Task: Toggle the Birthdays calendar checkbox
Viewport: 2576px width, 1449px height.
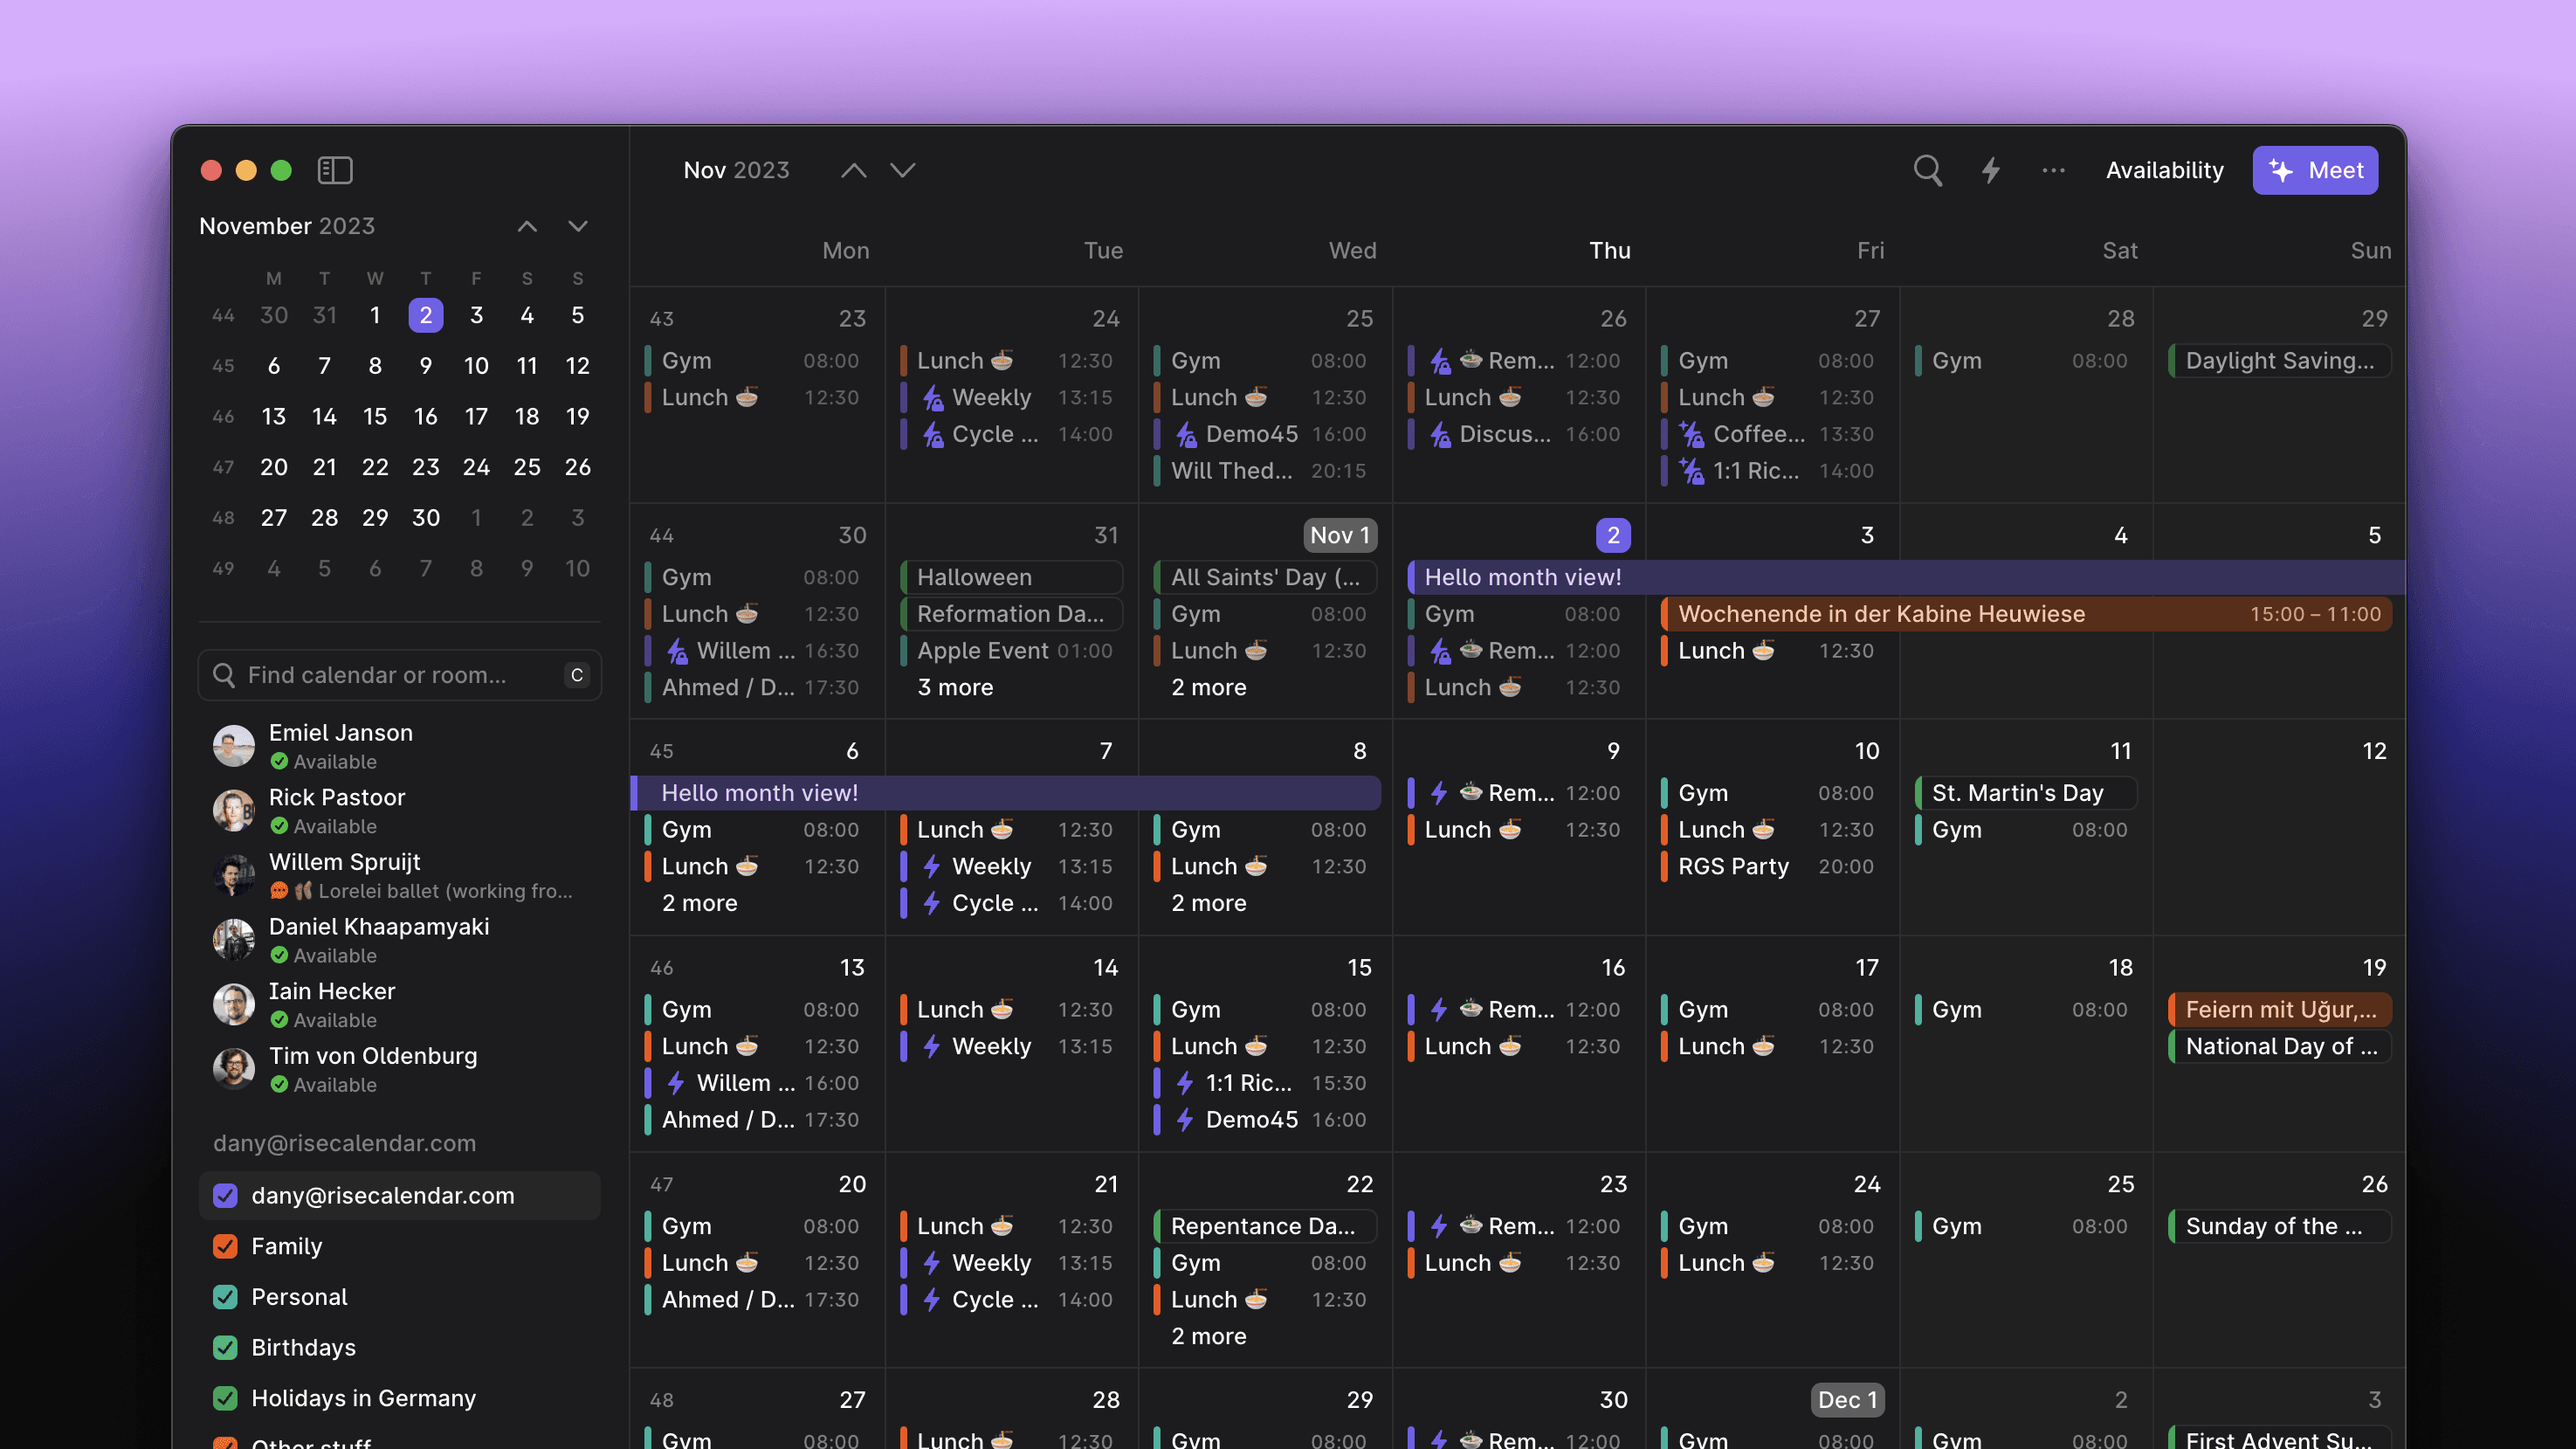Action: [226, 1347]
